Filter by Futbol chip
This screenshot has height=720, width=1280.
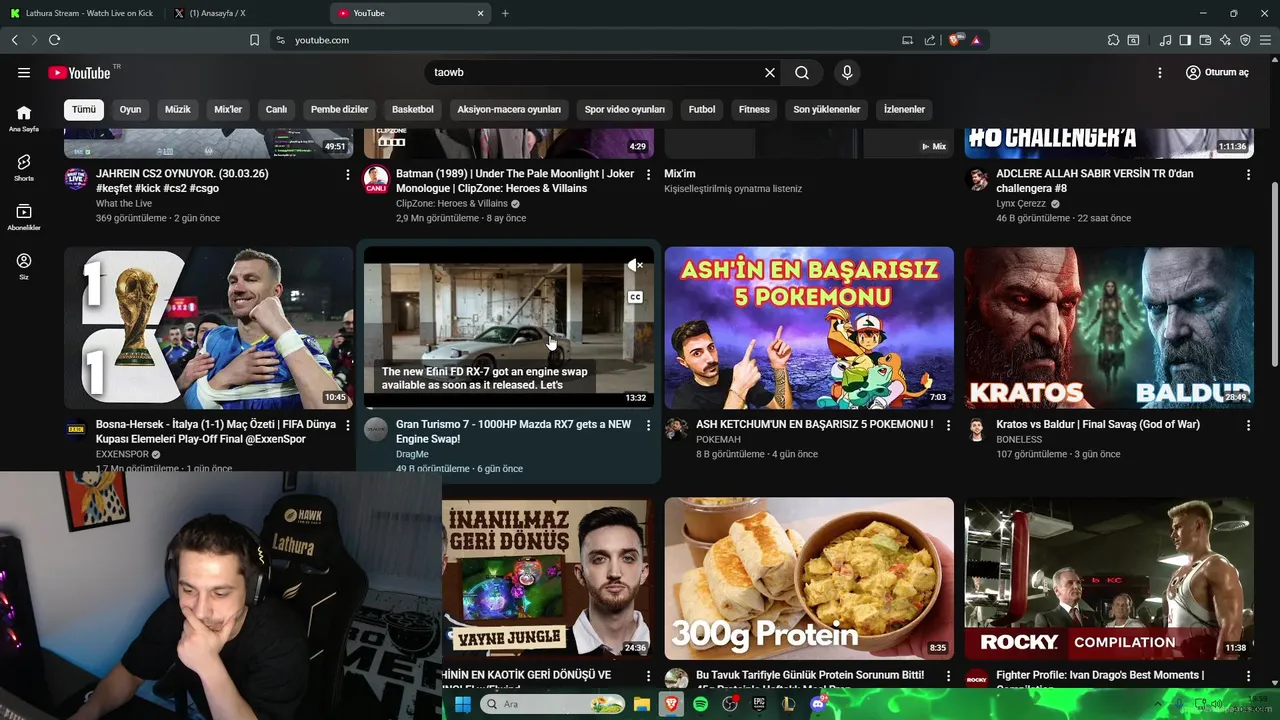click(702, 109)
